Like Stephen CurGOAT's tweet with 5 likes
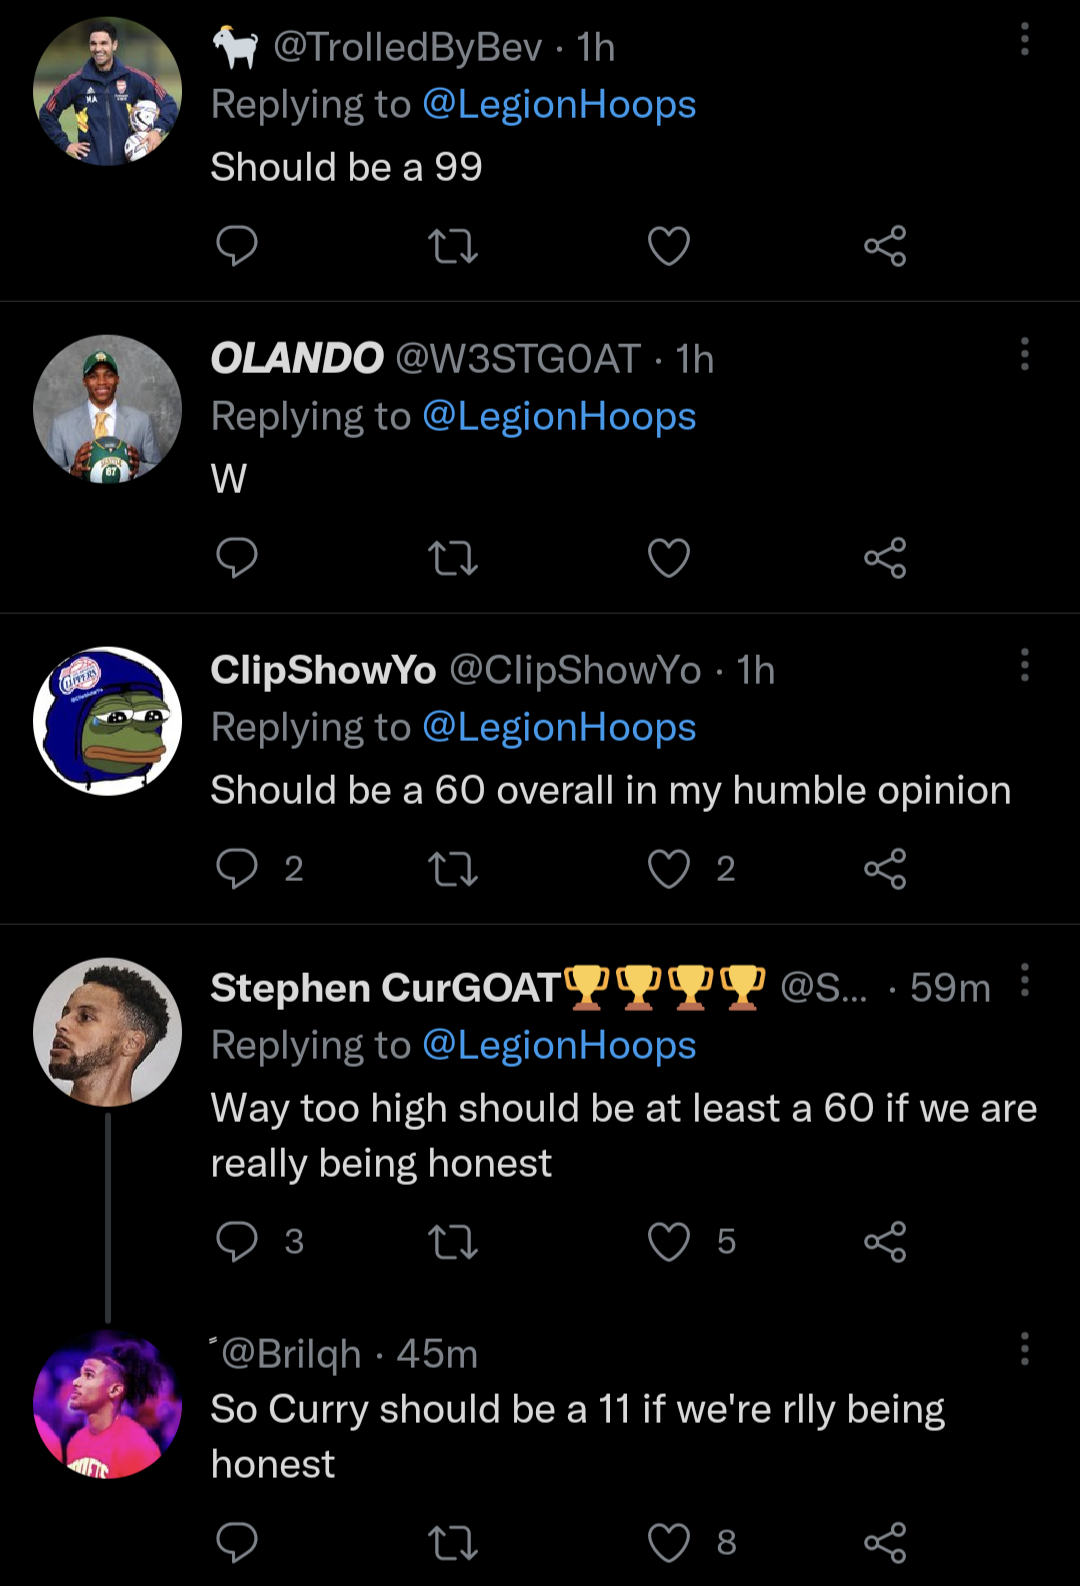The width and height of the screenshot is (1080, 1586). 669,1242
